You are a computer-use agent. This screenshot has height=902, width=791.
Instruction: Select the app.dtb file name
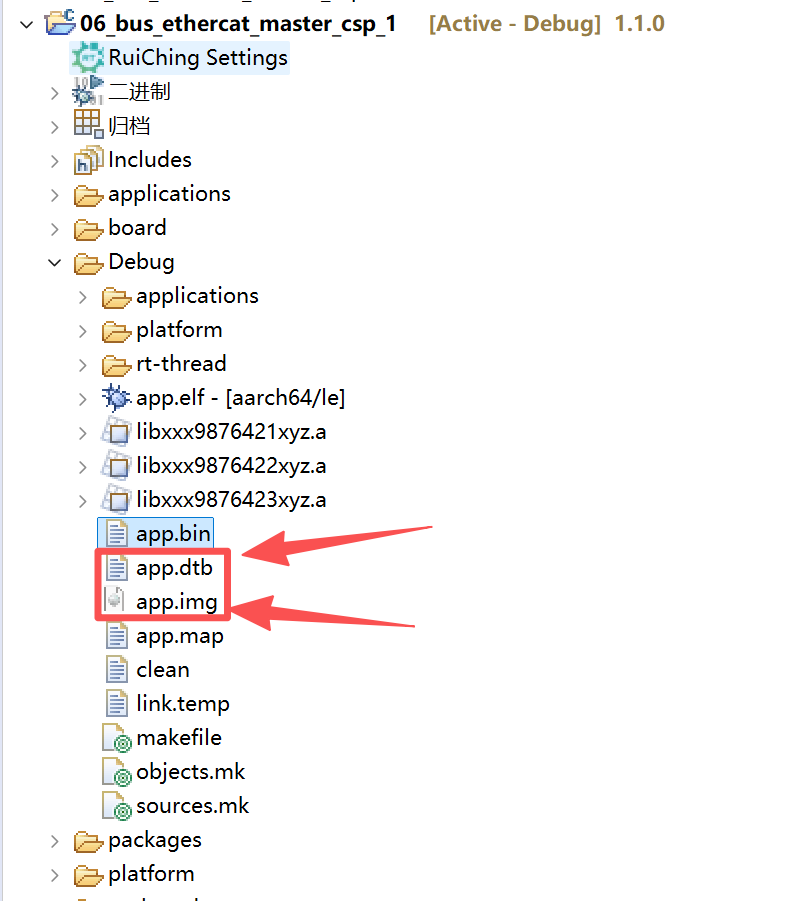coord(174,568)
